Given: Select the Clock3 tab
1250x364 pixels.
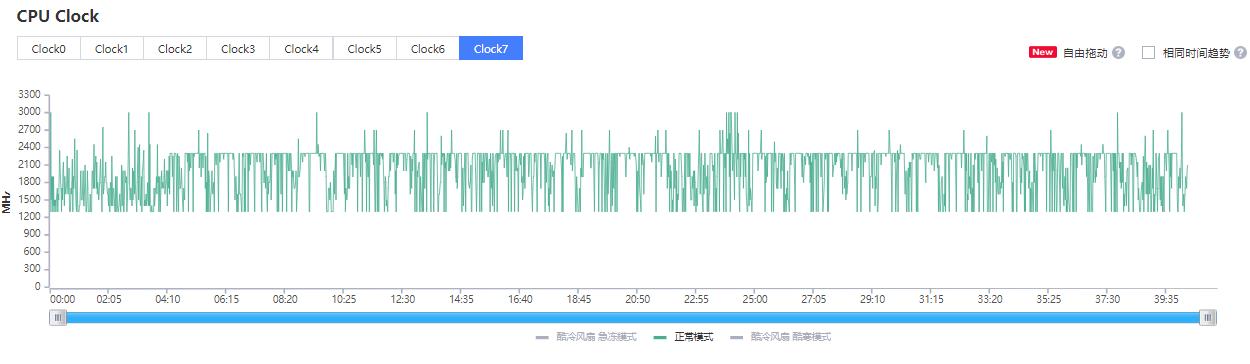Looking at the screenshot, I should (238, 48).
